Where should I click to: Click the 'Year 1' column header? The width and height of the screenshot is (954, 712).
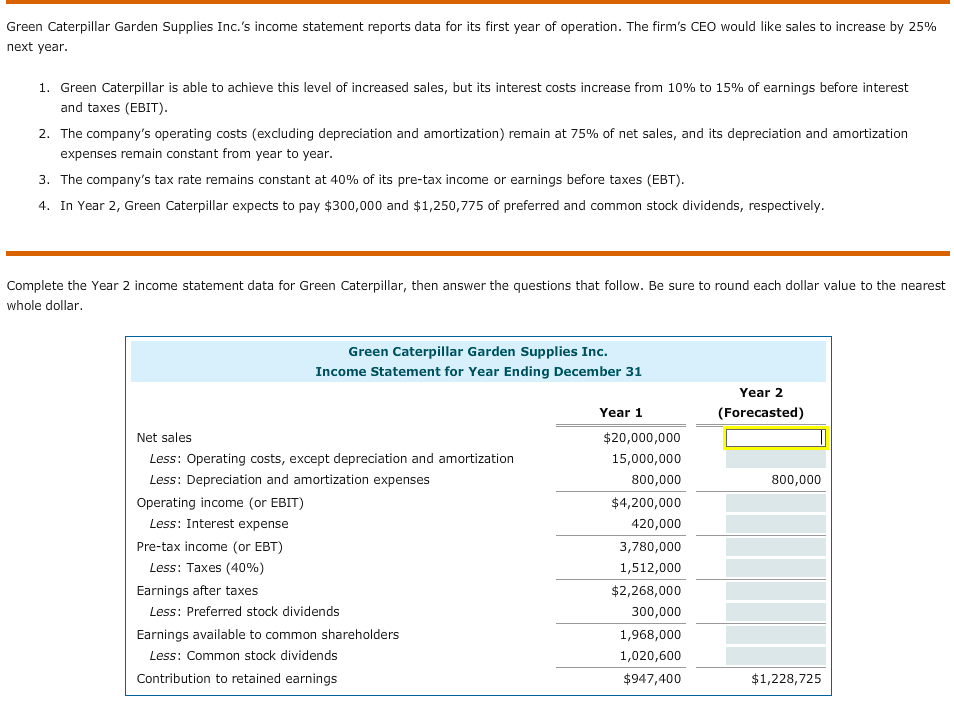[x=621, y=413]
